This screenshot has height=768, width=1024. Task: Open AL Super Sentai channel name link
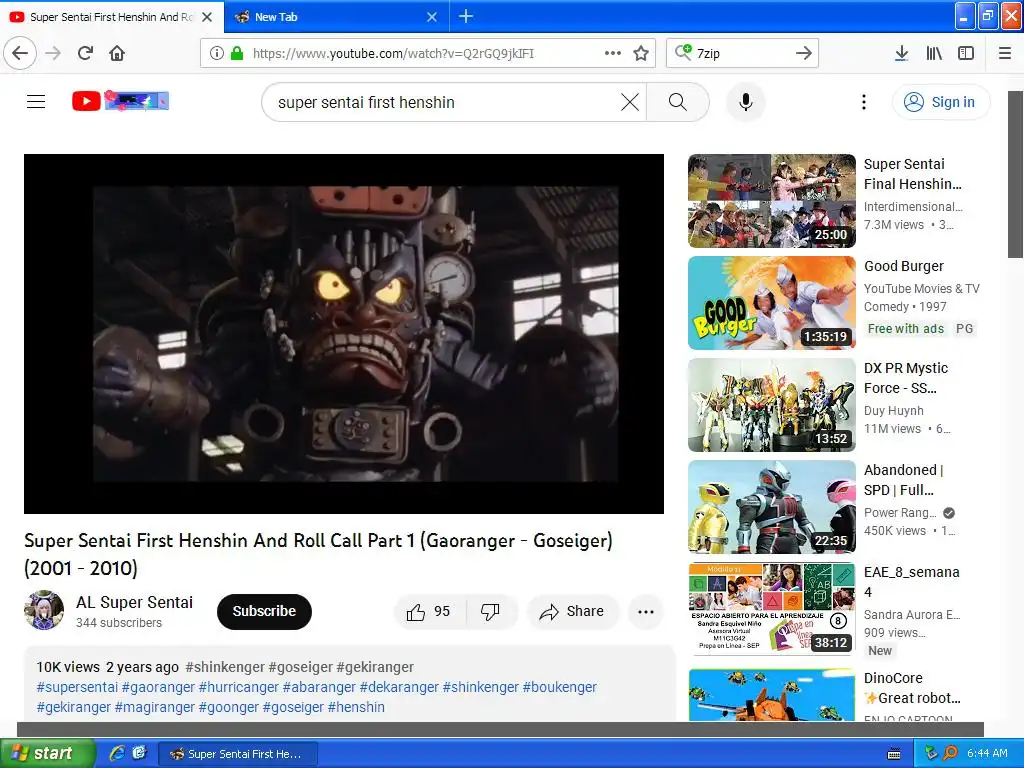tap(134, 602)
